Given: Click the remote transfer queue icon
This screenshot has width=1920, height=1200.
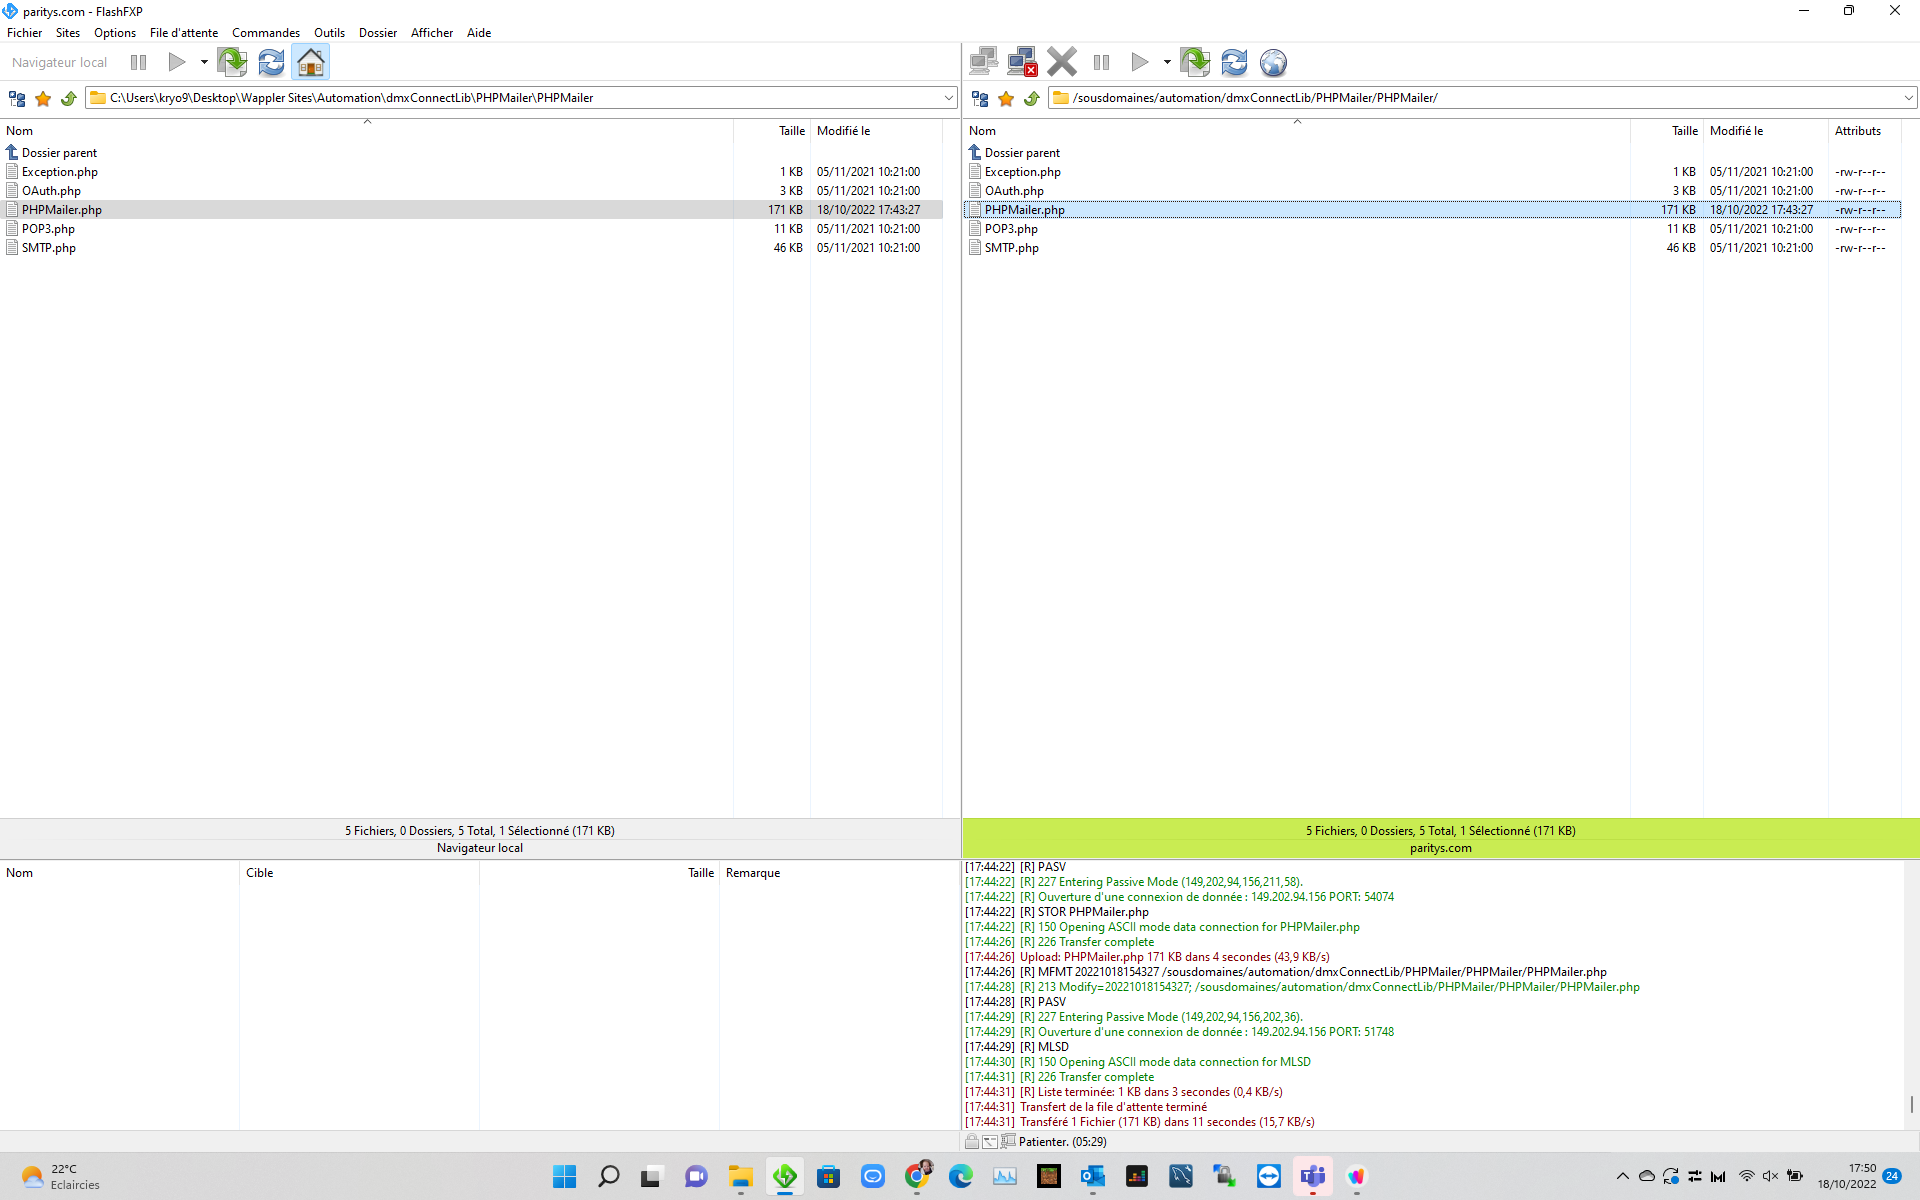Looking at the screenshot, I should pos(1194,62).
